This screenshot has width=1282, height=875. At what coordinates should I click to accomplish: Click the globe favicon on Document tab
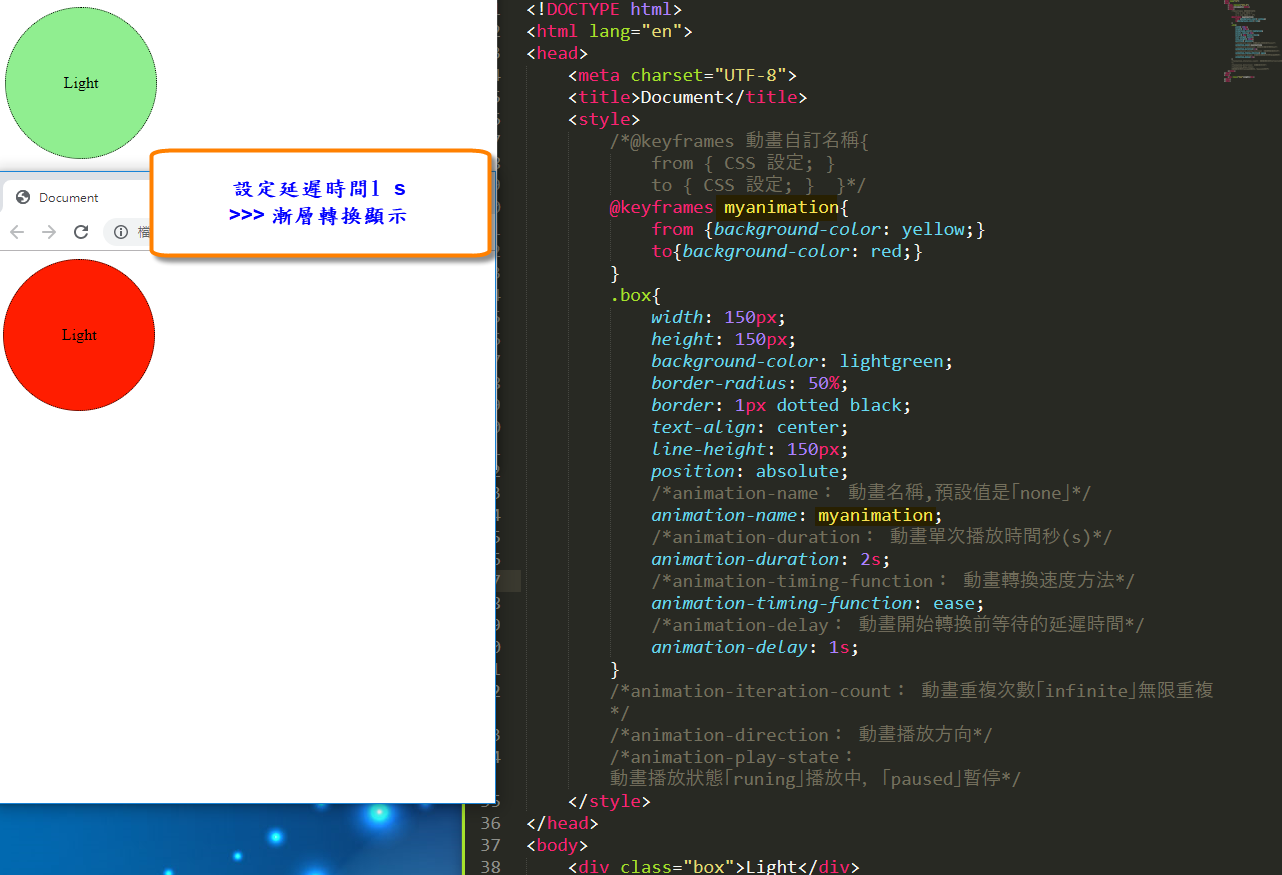pyautogui.click(x=23, y=197)
